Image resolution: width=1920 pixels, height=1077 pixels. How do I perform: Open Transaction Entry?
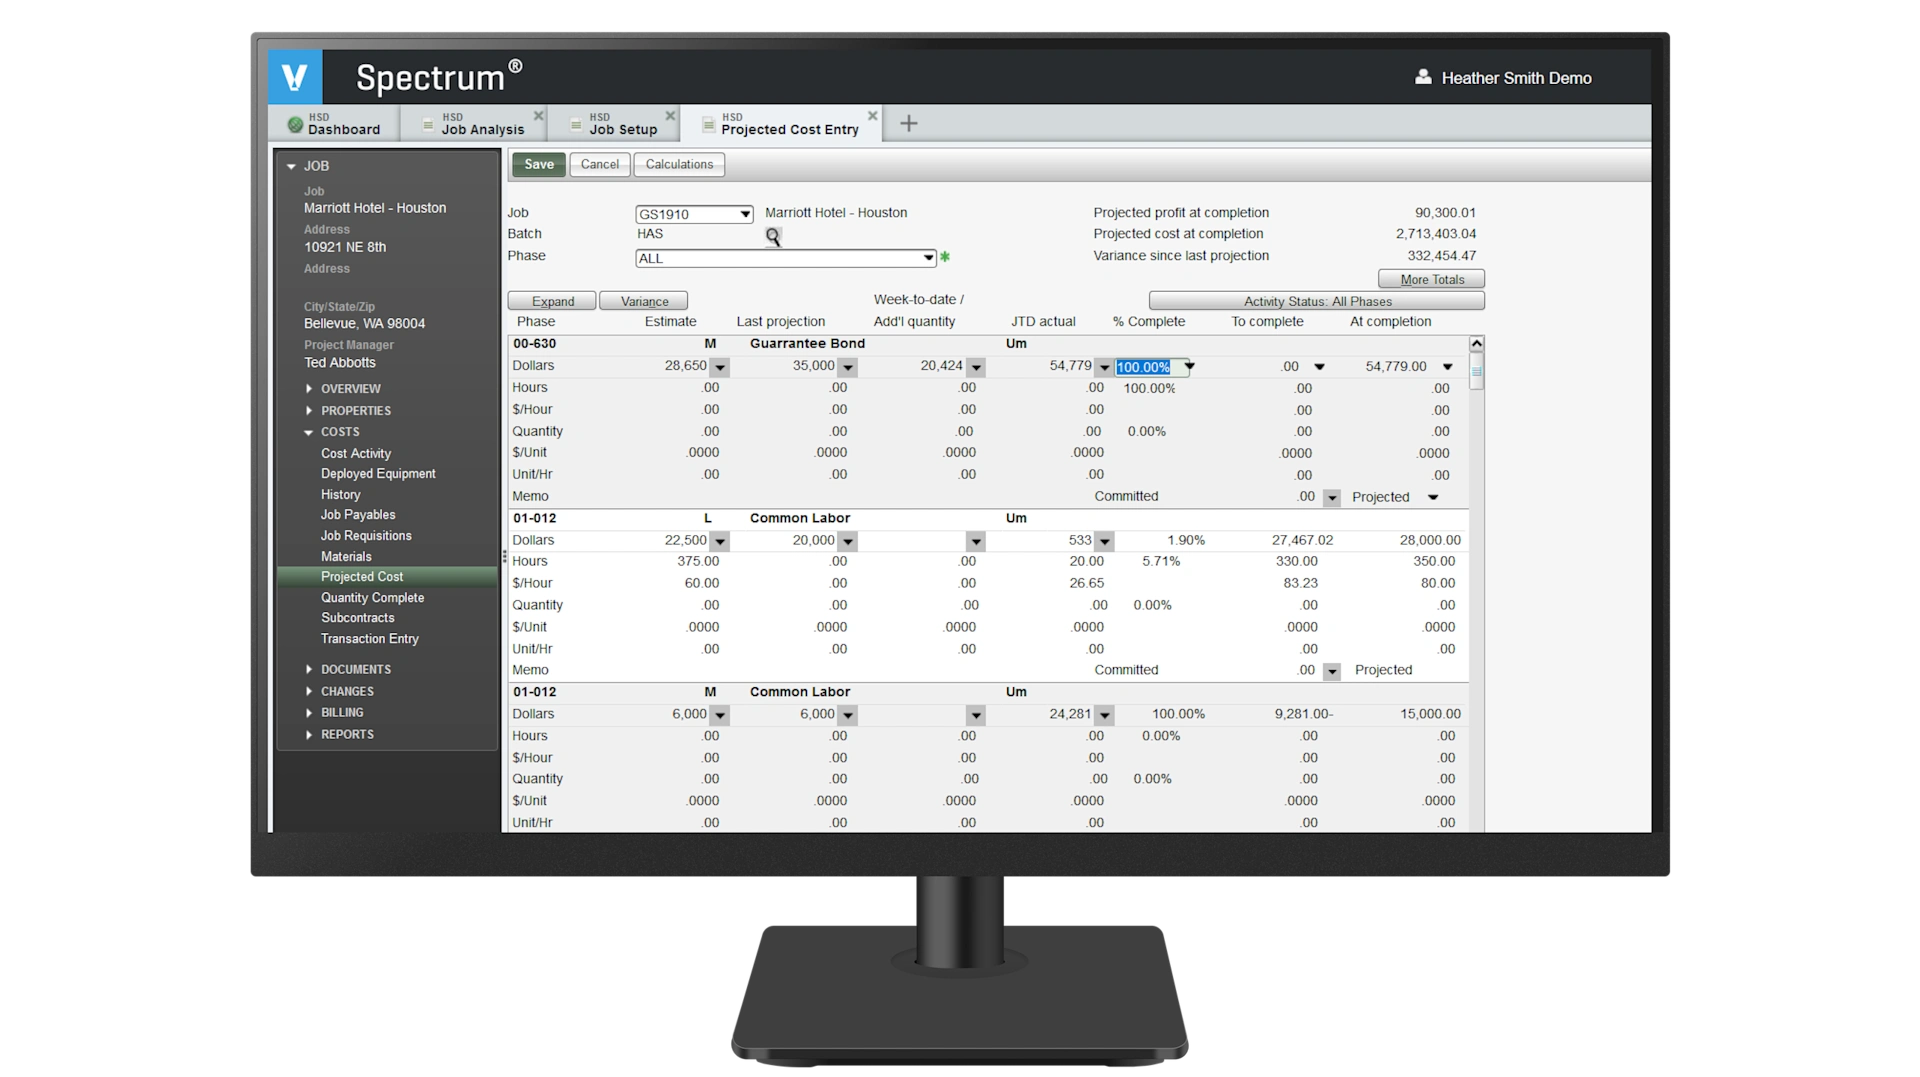tap(370, 638)
